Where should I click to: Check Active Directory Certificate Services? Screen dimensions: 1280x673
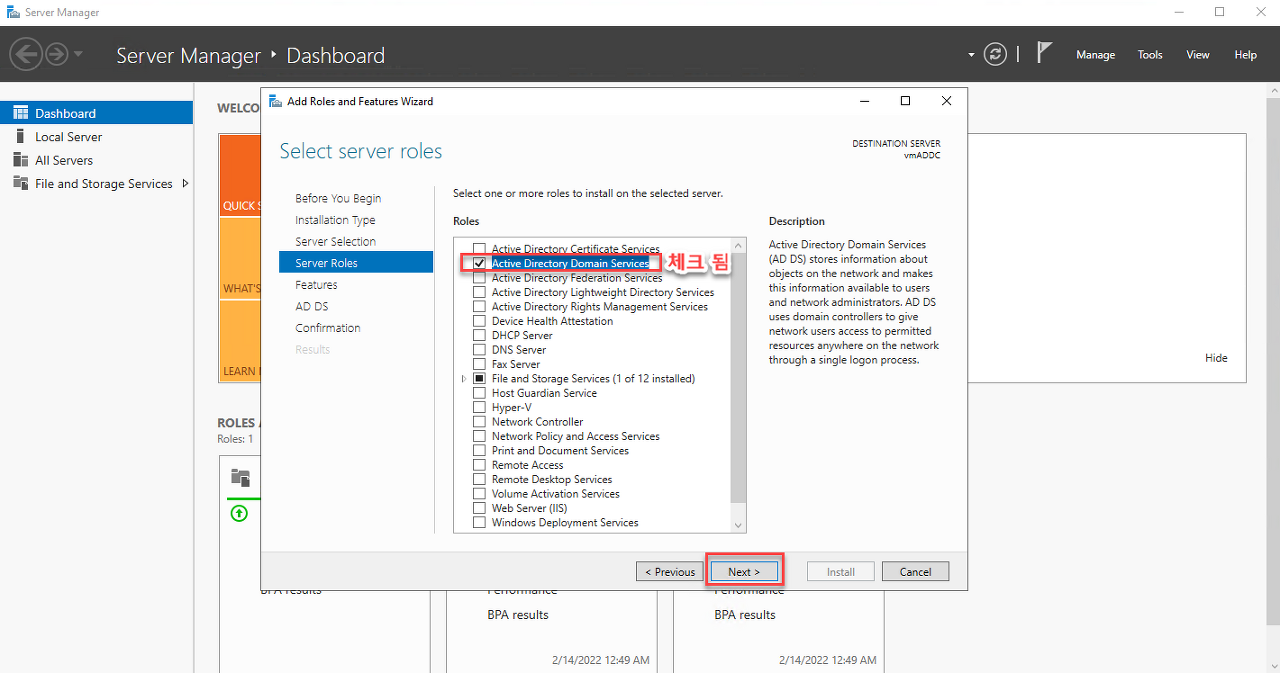pyautogui.click(x=479, y=249)
